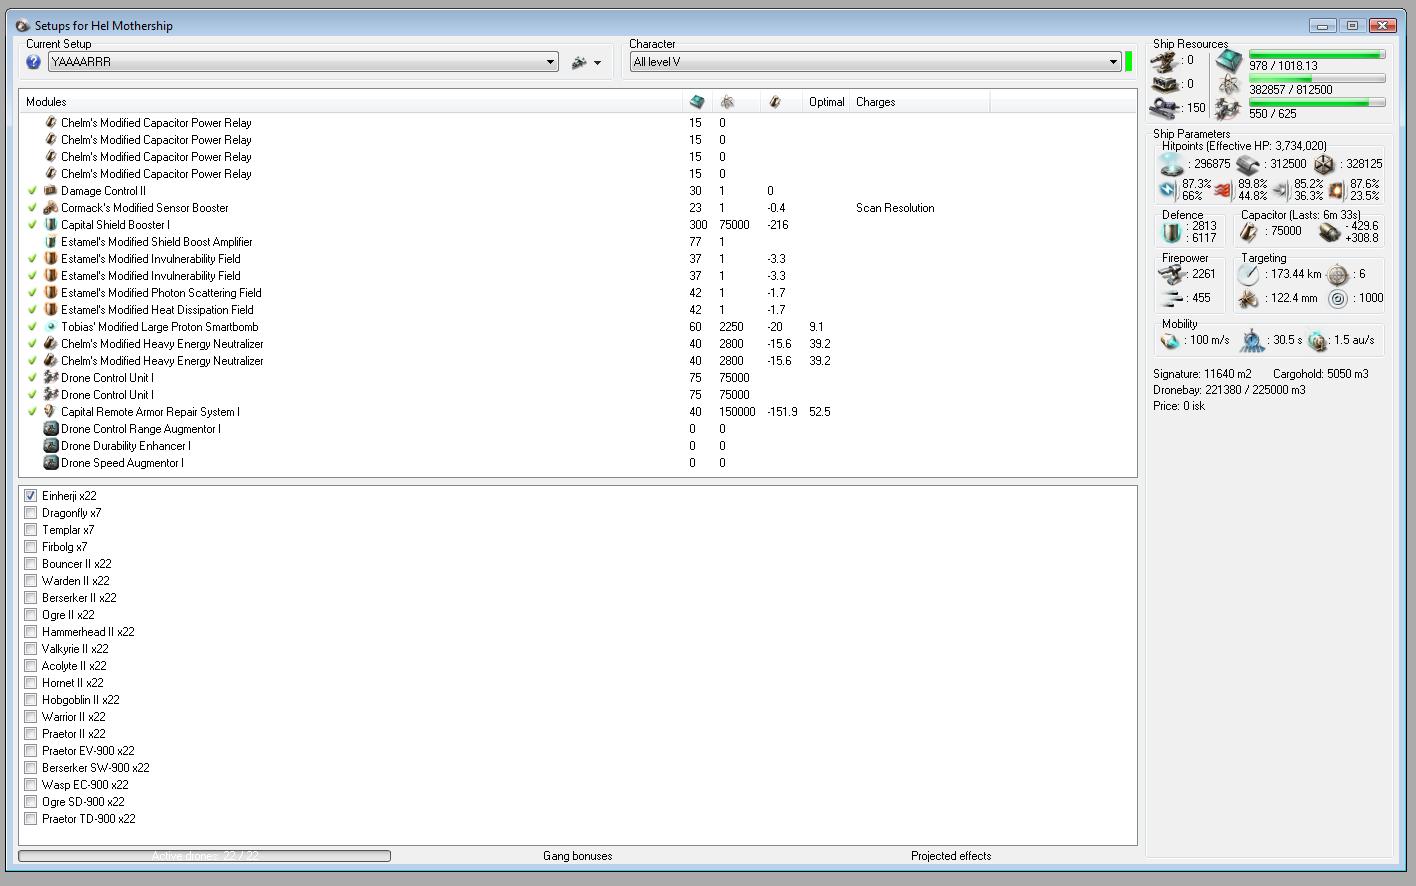Select the Drone Durability Enhancer I row

578,446
